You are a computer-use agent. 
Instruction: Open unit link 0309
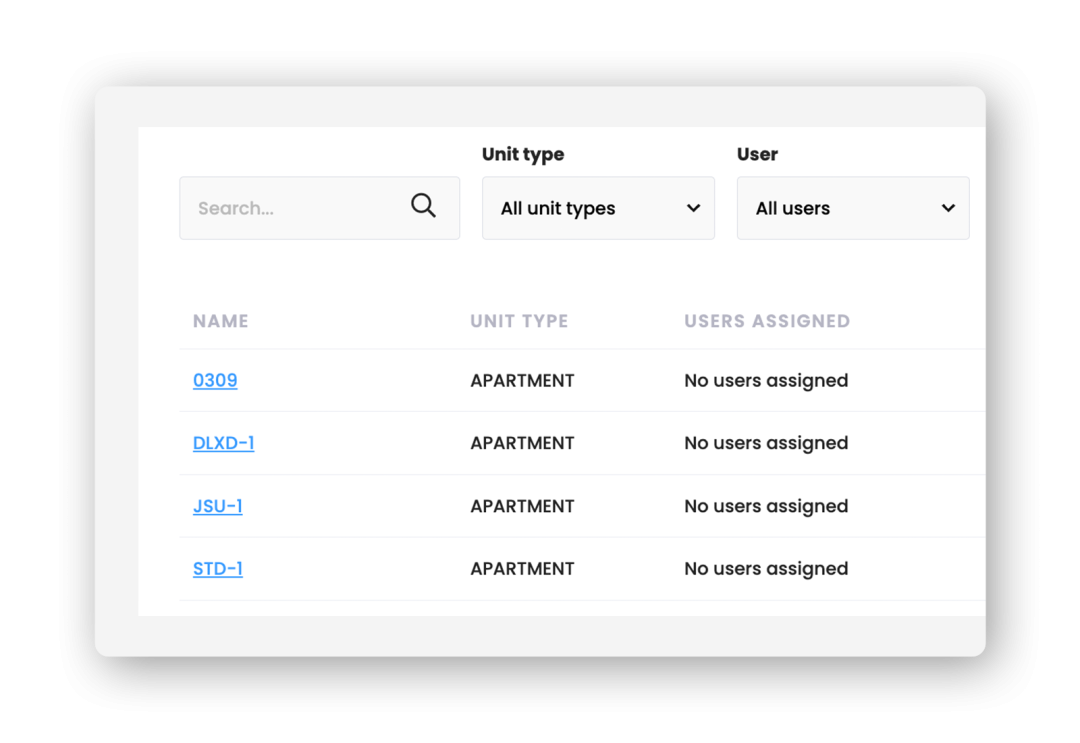pyautogui.click(x=215, y=380)
